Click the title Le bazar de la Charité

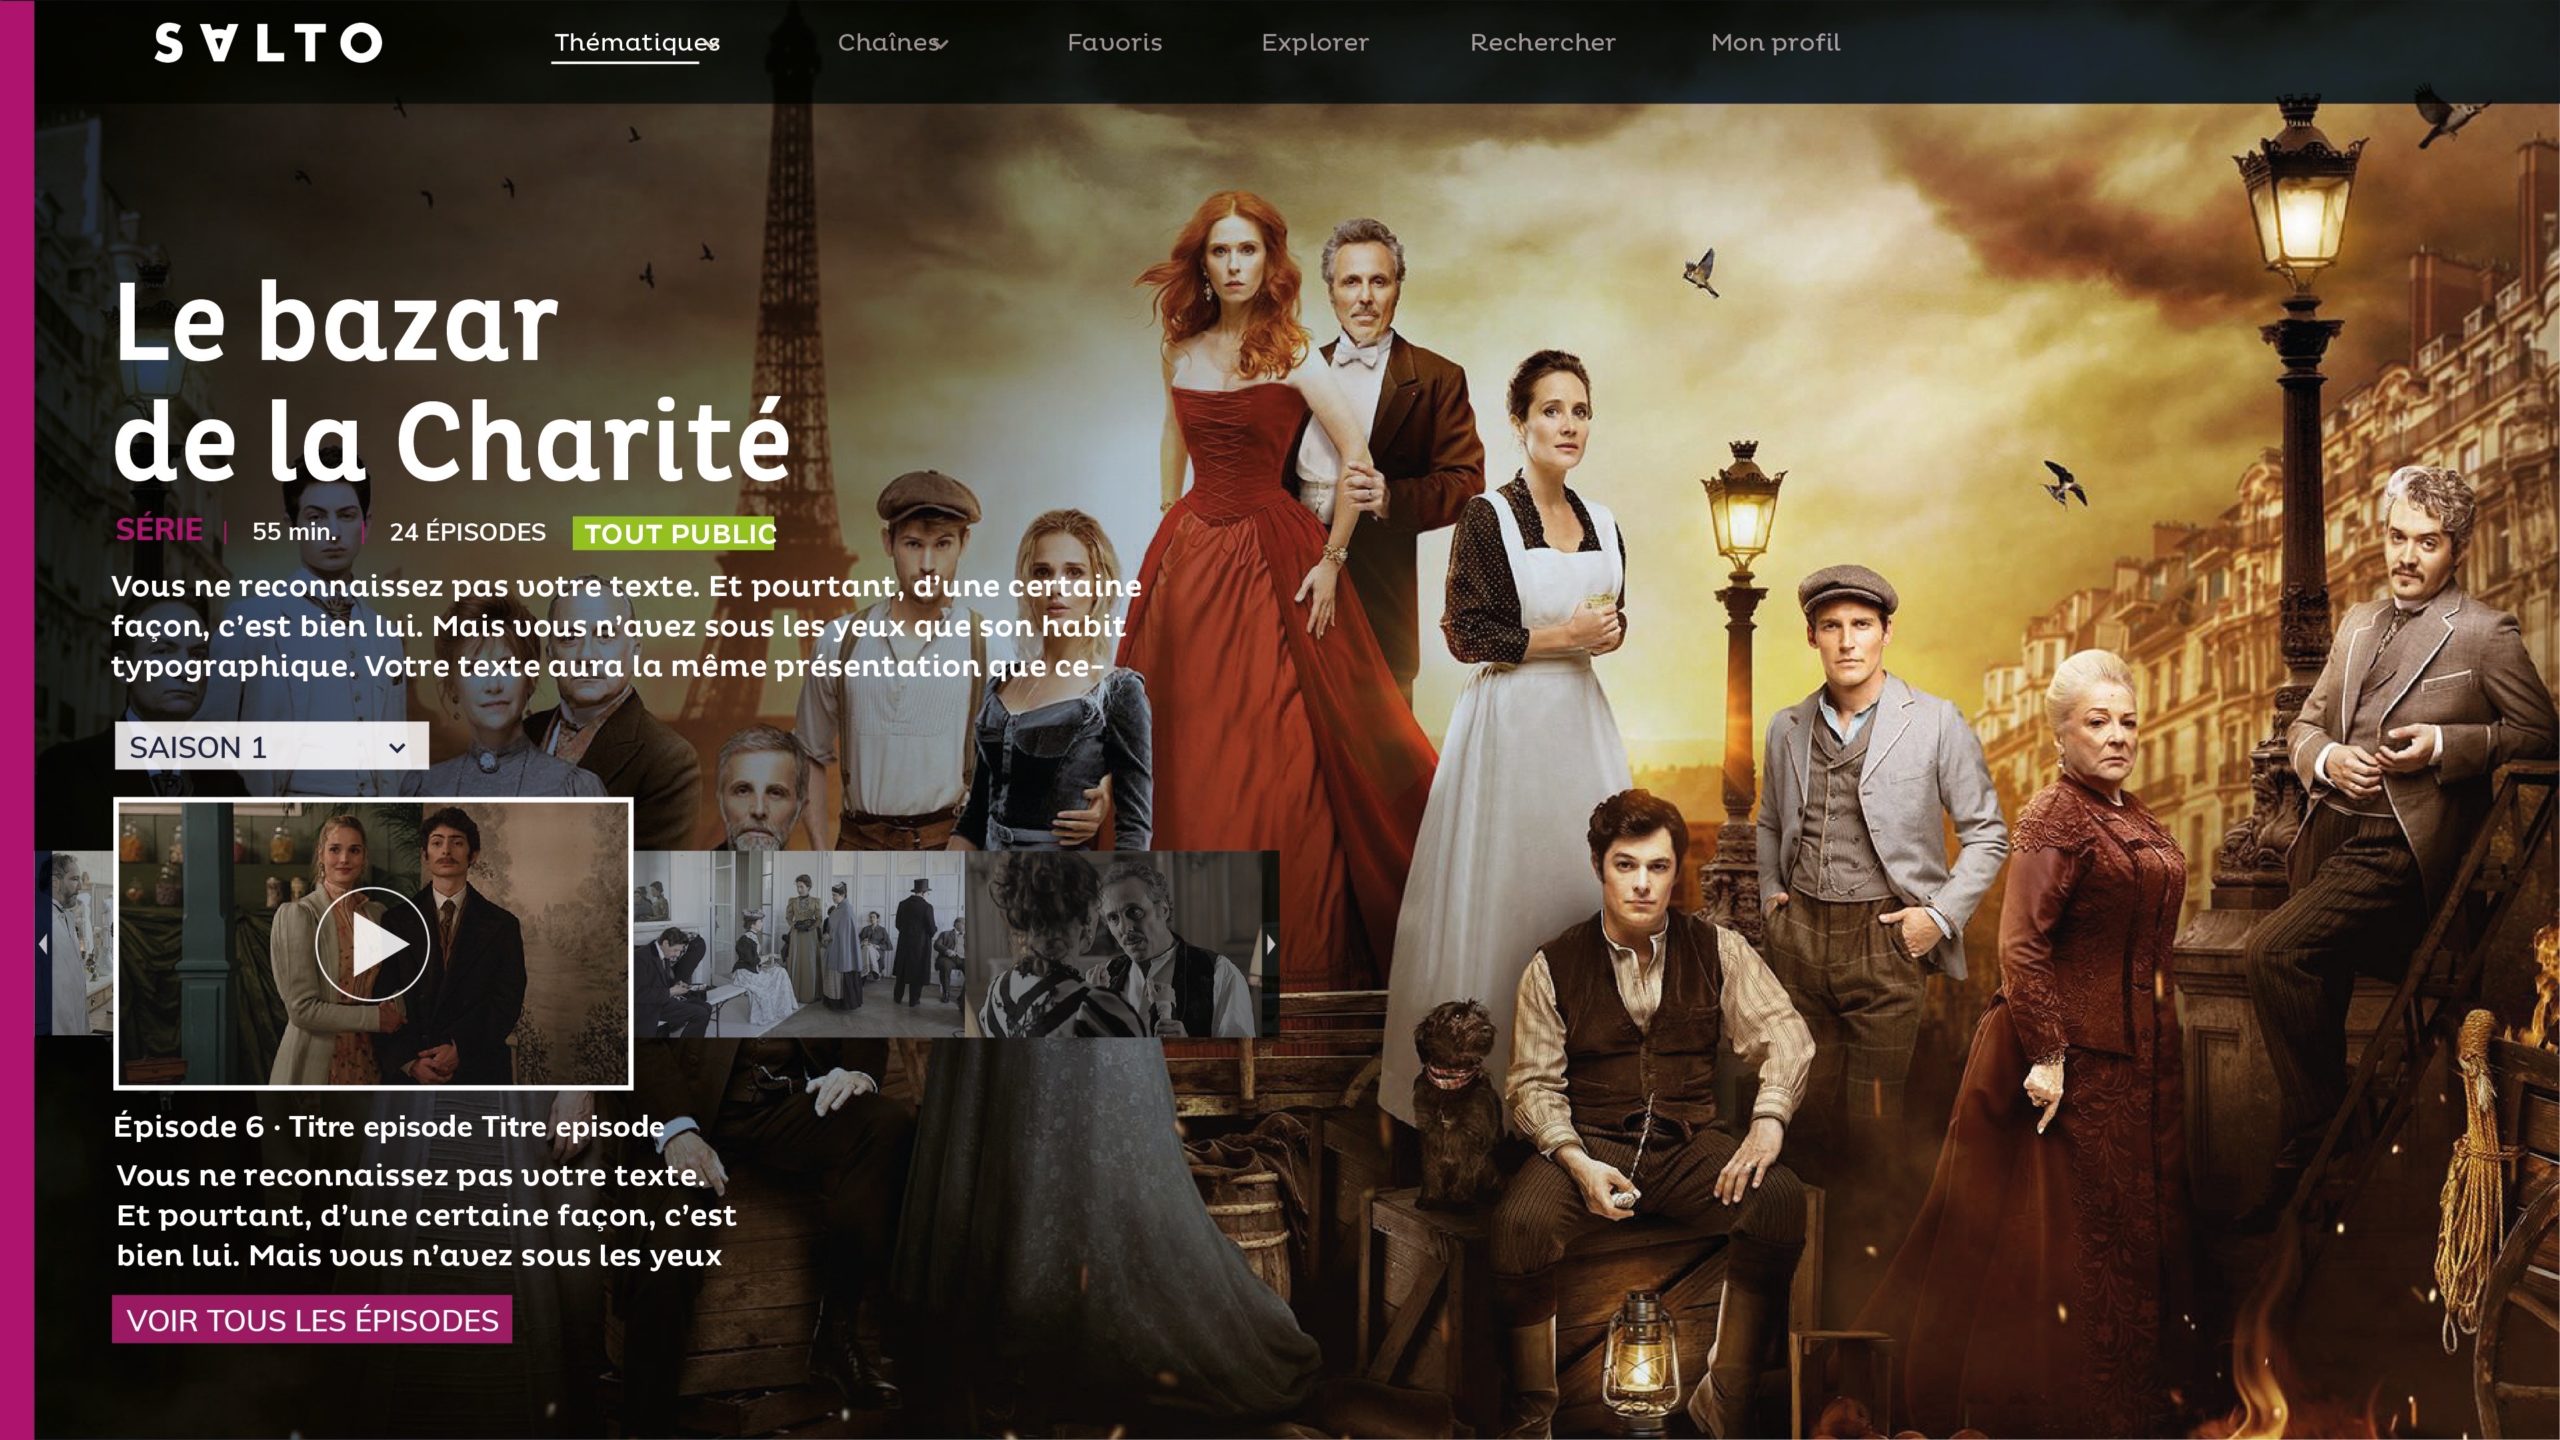click(x=452, y=380)
